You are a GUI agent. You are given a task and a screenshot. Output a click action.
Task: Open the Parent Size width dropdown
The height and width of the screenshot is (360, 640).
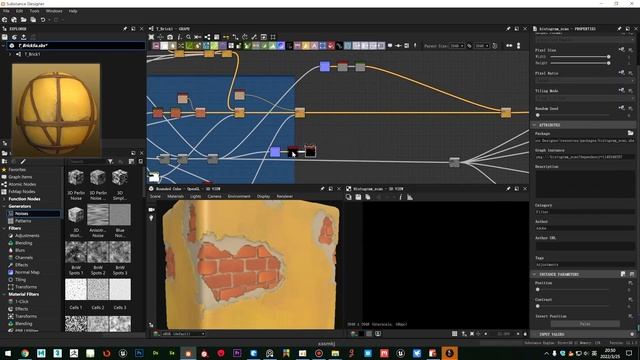pyautogui.click(x=456, y=46)
